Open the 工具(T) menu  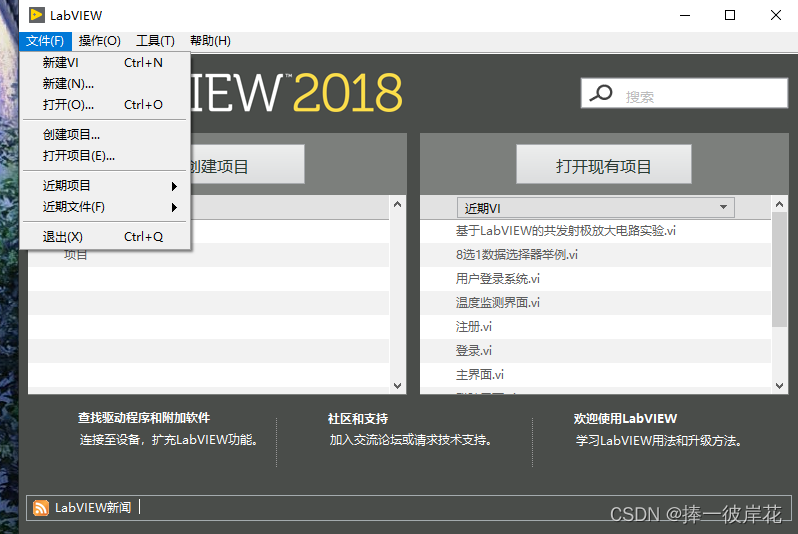click(x=155, y=41)
